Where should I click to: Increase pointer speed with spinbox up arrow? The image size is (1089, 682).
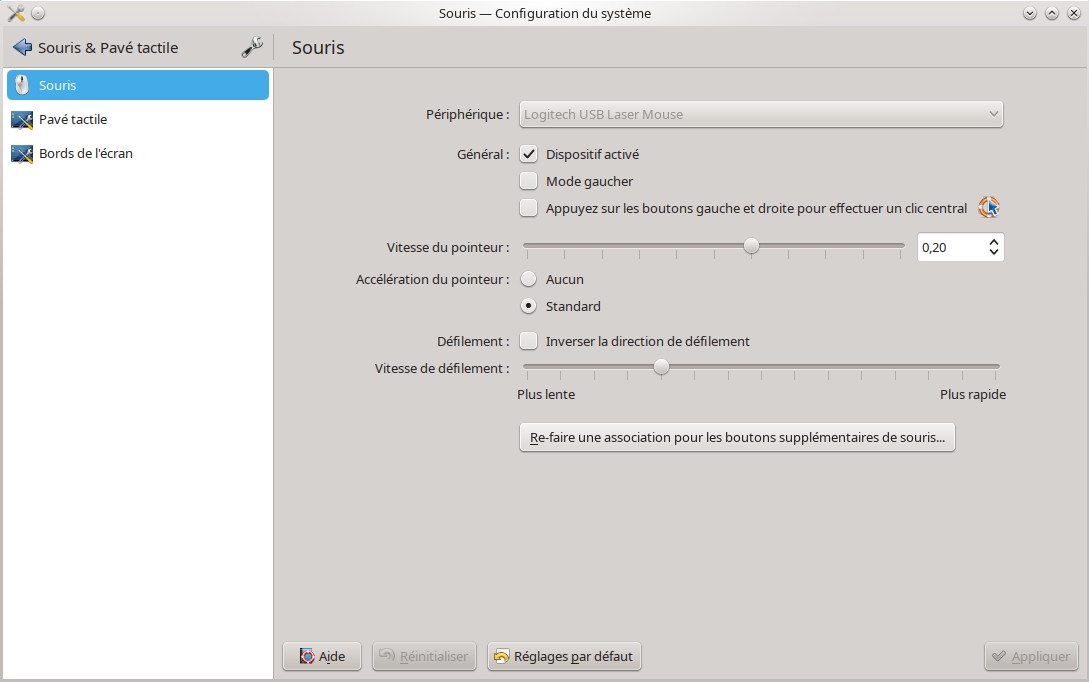993,241
